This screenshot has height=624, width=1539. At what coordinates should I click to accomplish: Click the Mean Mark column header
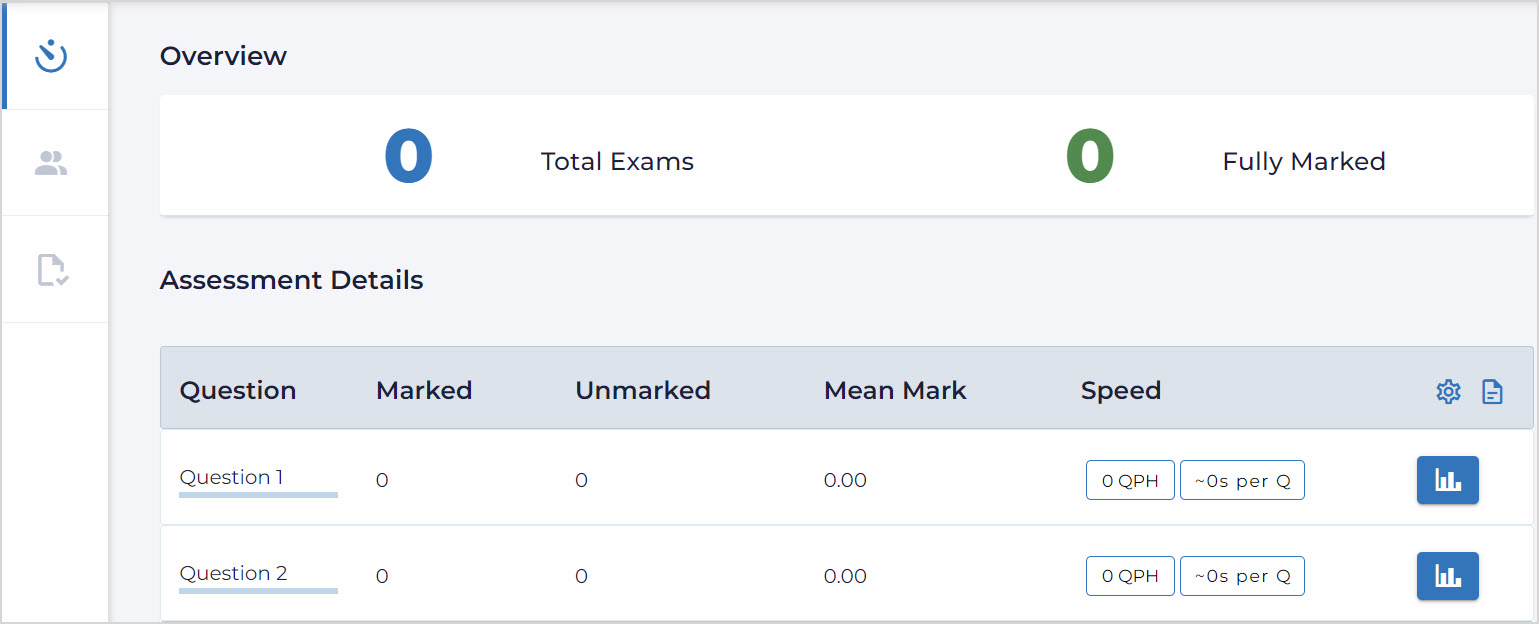pyautogui.click(x=895, y=390)
